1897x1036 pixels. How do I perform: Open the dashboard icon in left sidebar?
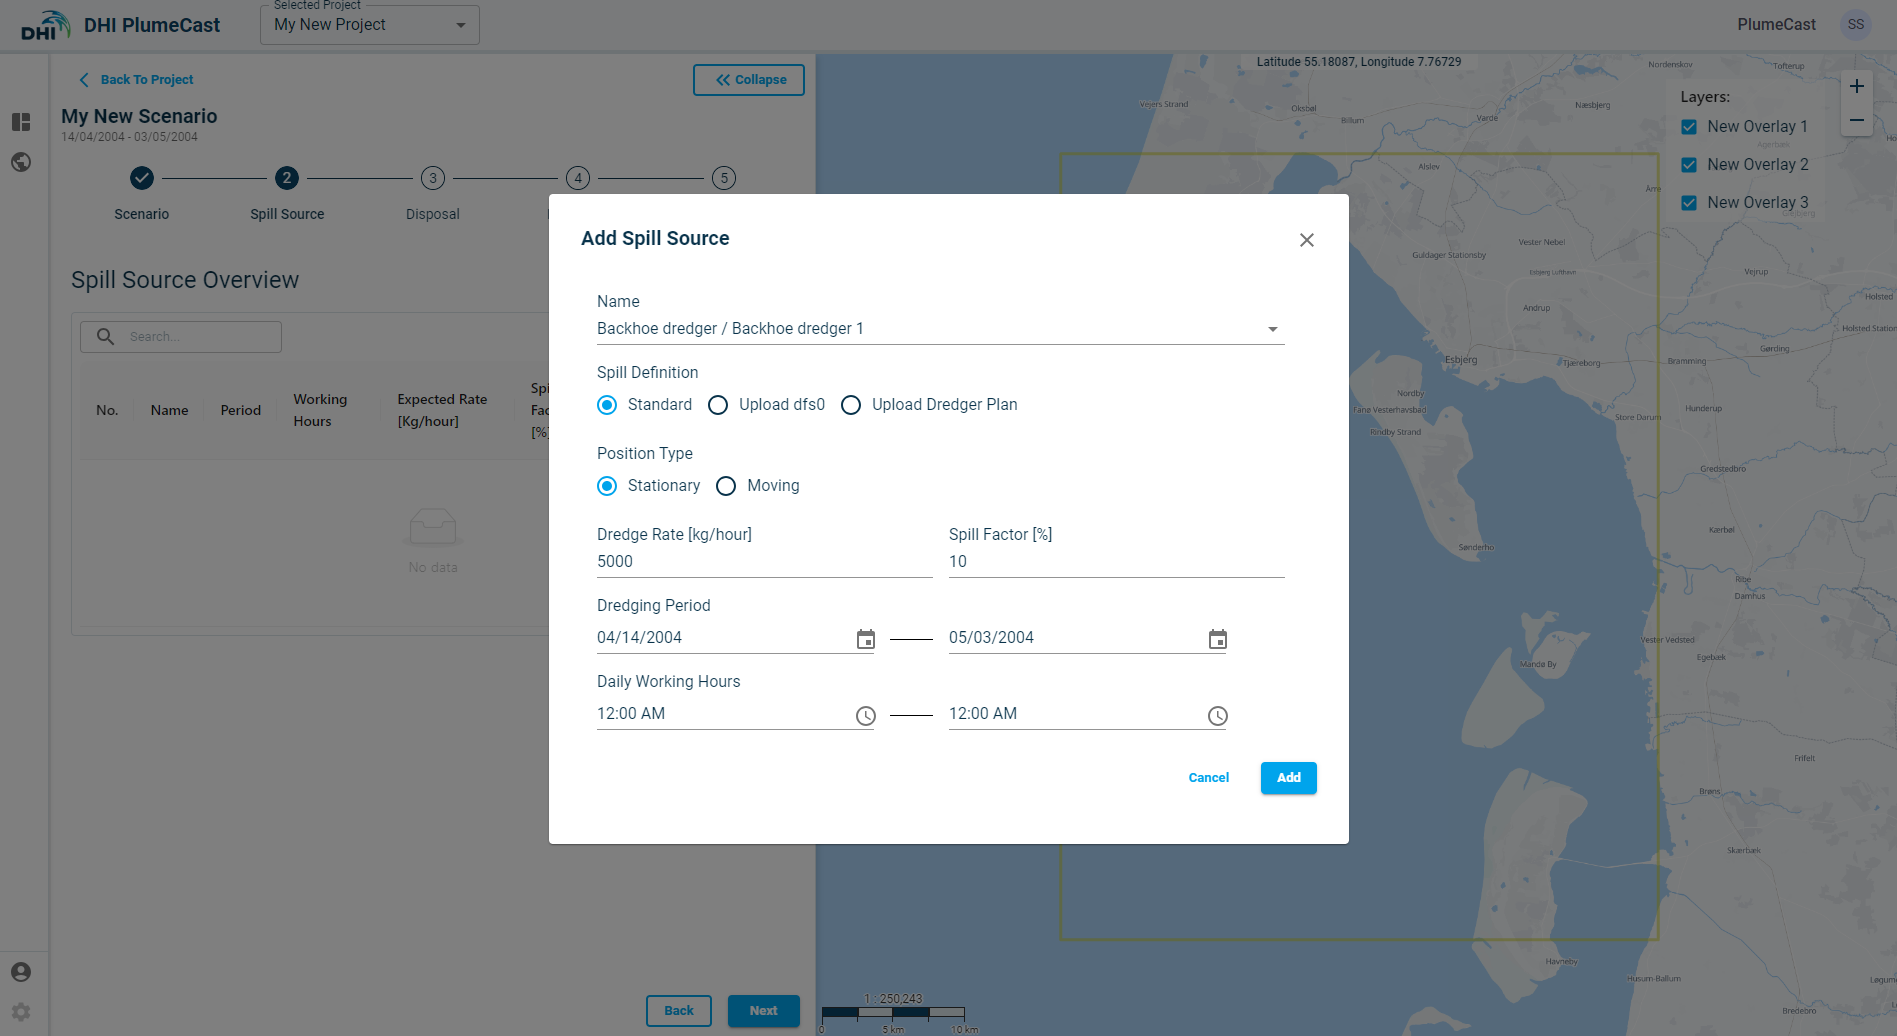click(21, 122)
